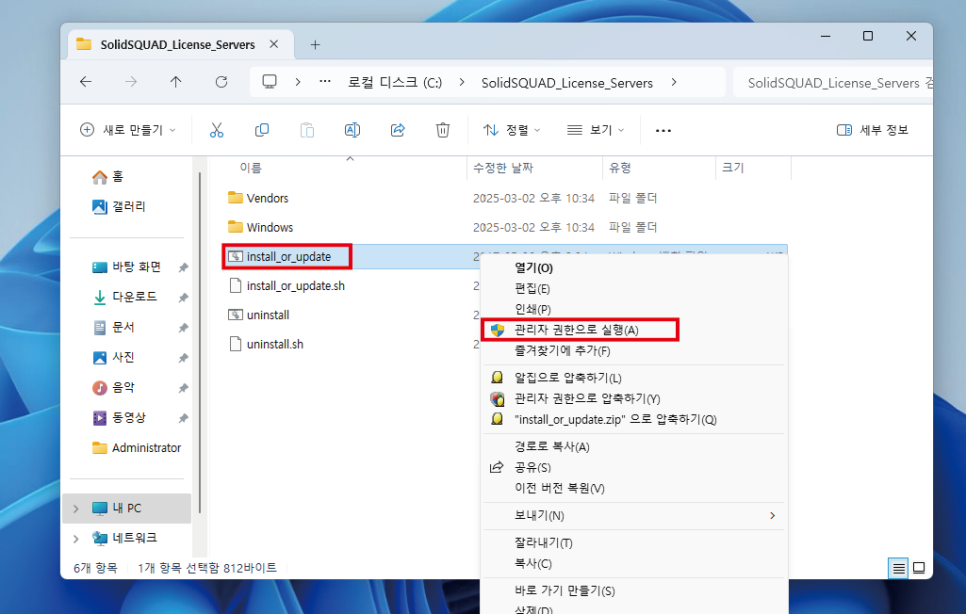The image size is (966, 614).
Task: Open Home in the sidebar
Action: [108, 177]
